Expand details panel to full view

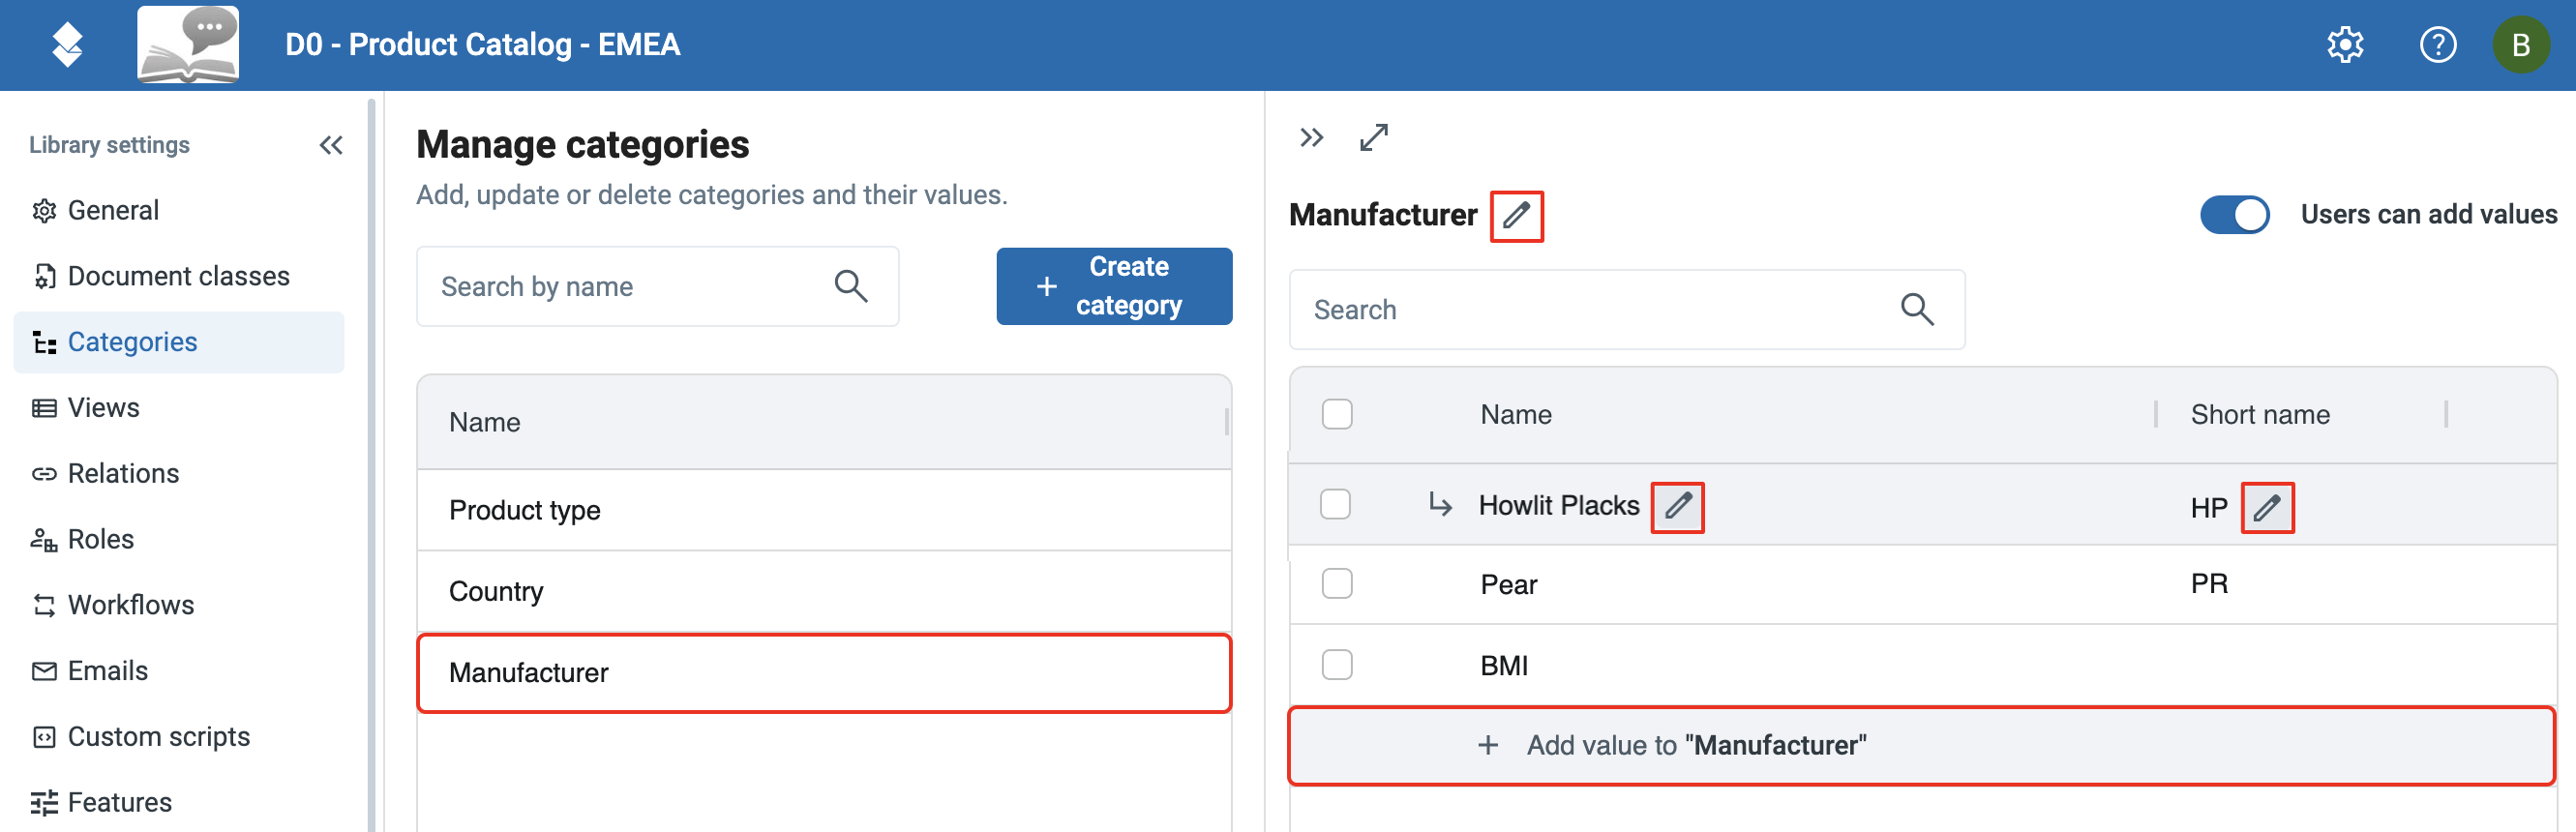click(x=1374, y=137)
